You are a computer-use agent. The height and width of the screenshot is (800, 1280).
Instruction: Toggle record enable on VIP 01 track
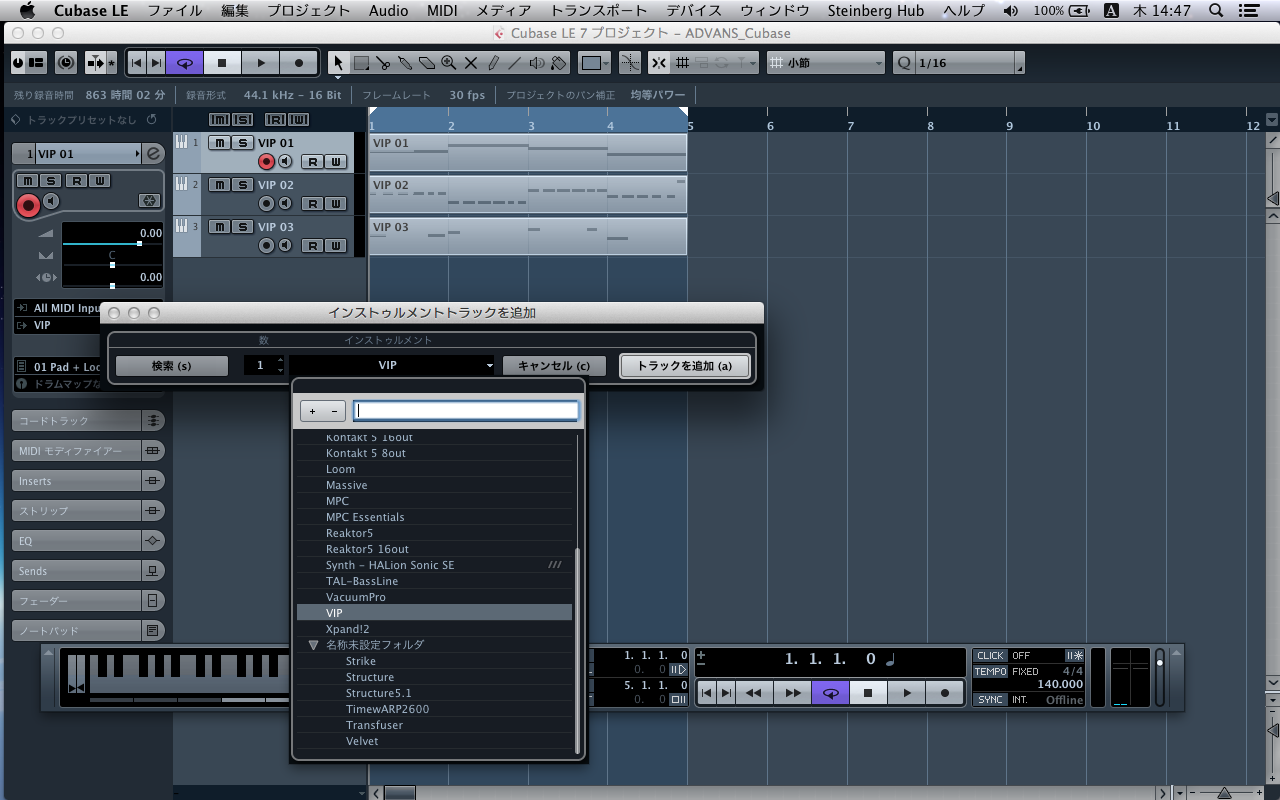pos(266,162)
